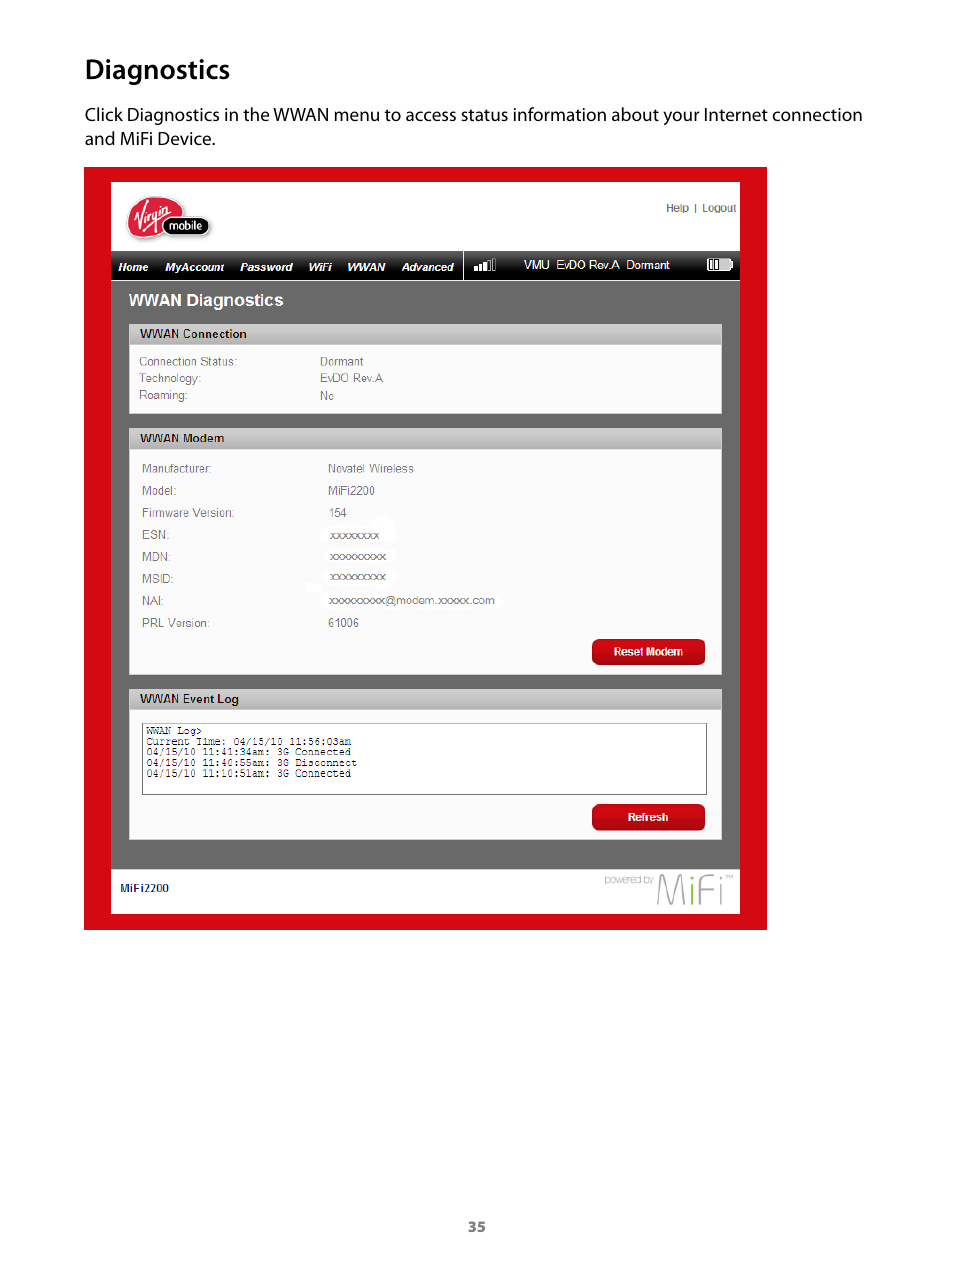The image size is (954, 1270).
Task: Click the Refresh button
Action: pos(648,817)
